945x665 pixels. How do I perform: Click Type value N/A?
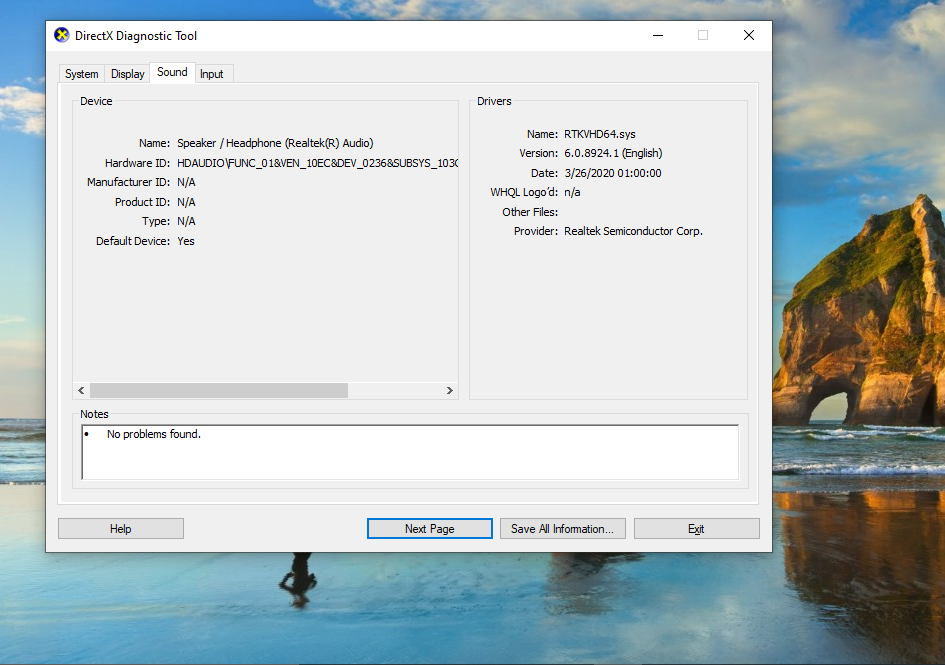click(x=186, y=221)
